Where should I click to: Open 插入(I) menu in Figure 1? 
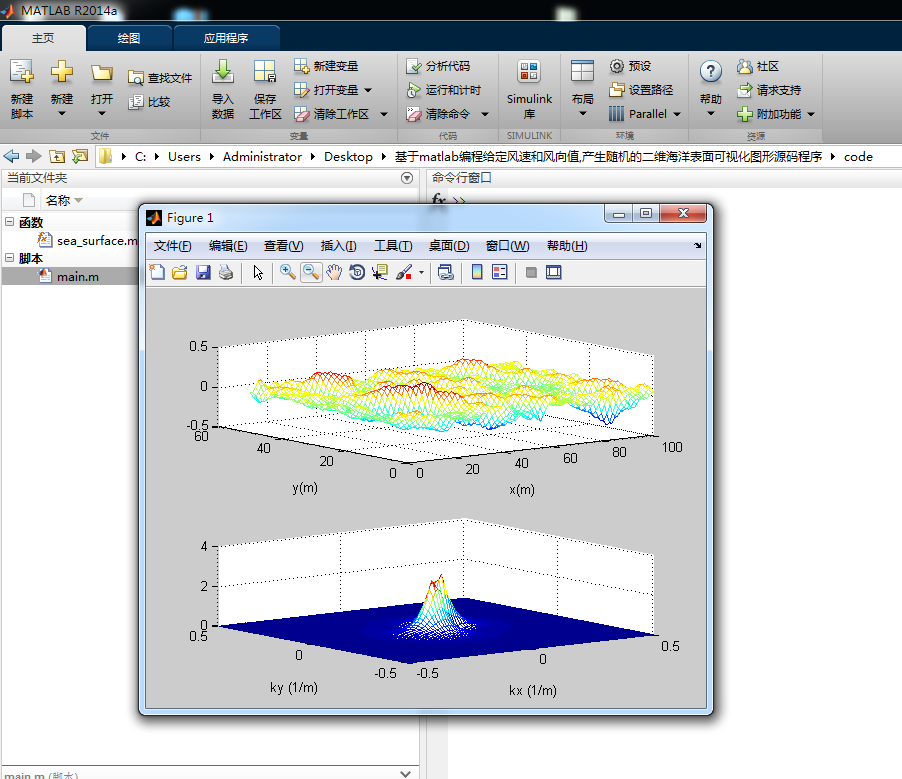(338, 246)
